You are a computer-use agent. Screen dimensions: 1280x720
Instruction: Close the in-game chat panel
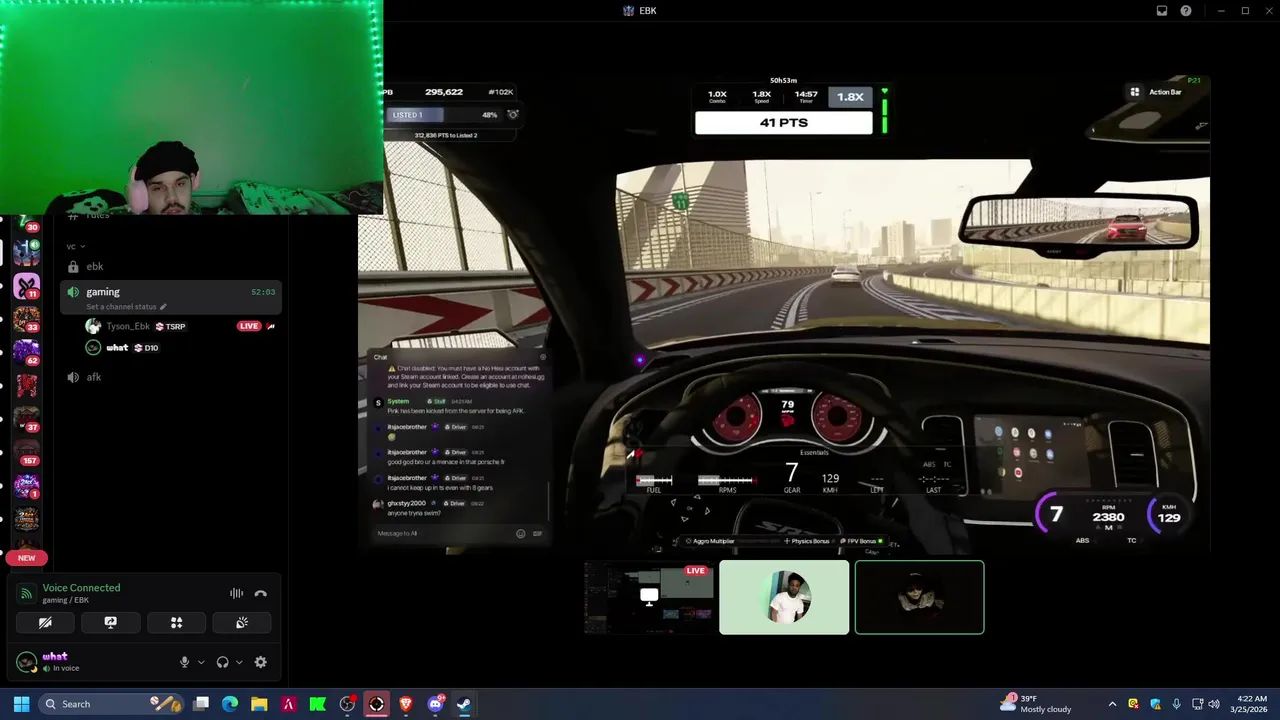[543, 357]
